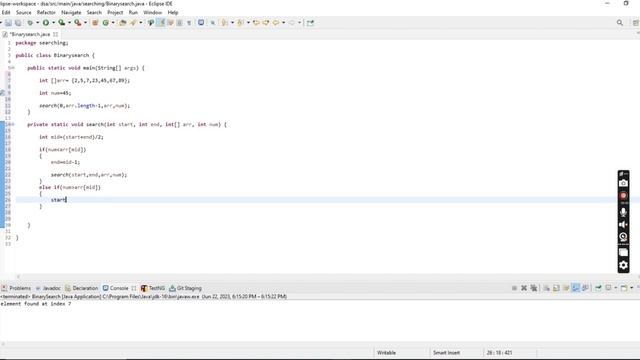Image resolution: width=640 pixels, height=360 pixels.
Task: Click the Forward navigation arrow icon
Action: (292, 23)
